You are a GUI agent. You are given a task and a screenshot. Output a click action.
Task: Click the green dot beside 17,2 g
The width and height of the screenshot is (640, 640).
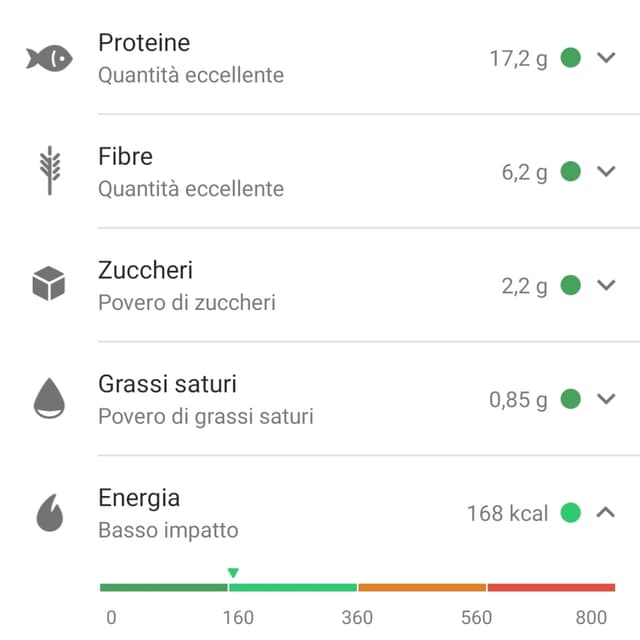point(570,57)
